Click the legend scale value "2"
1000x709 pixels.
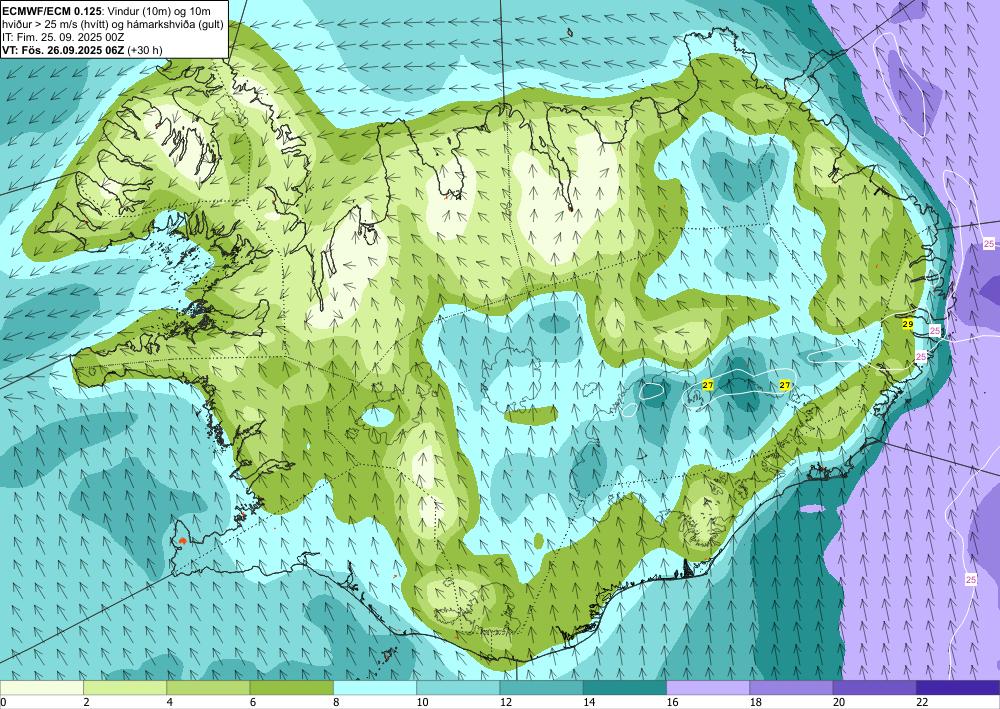coord(86,702)
